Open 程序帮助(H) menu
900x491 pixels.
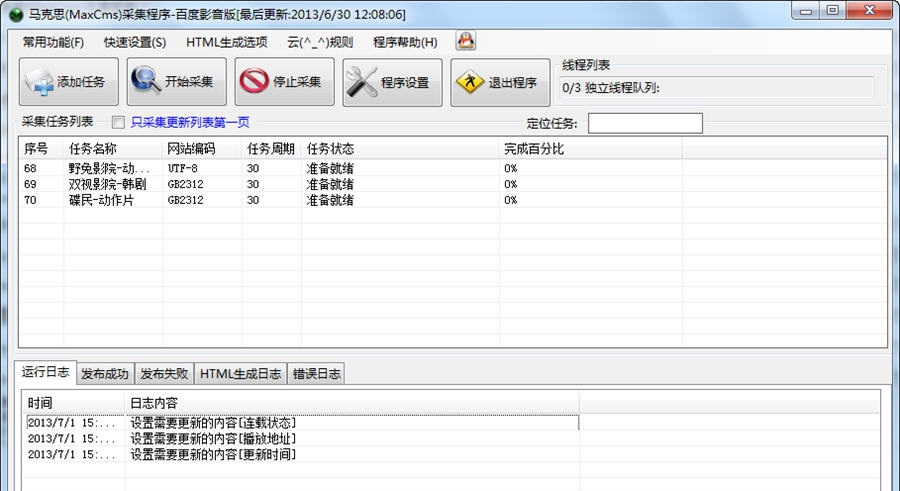pyautogui.click(x=405, y=42)
